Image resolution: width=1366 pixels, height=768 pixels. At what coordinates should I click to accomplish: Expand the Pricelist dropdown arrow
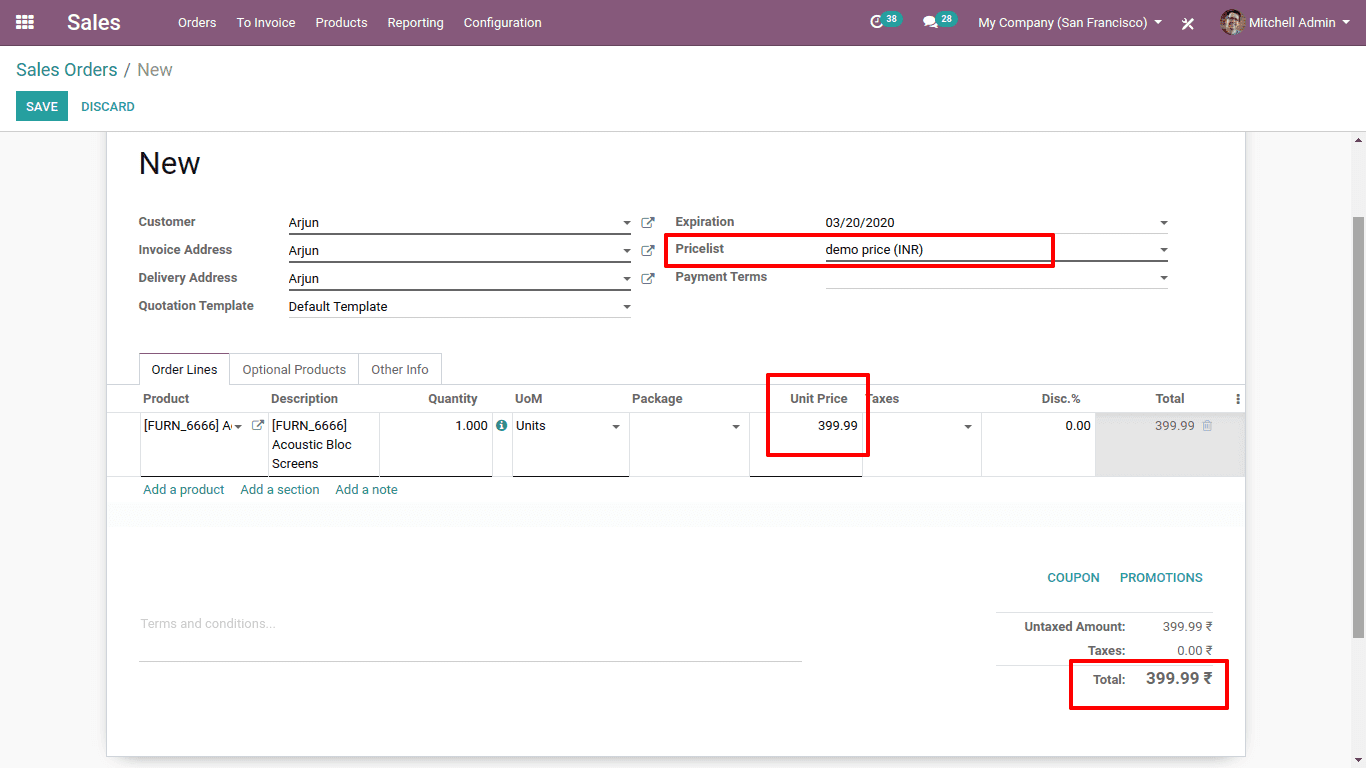(x=1164, y=250)
